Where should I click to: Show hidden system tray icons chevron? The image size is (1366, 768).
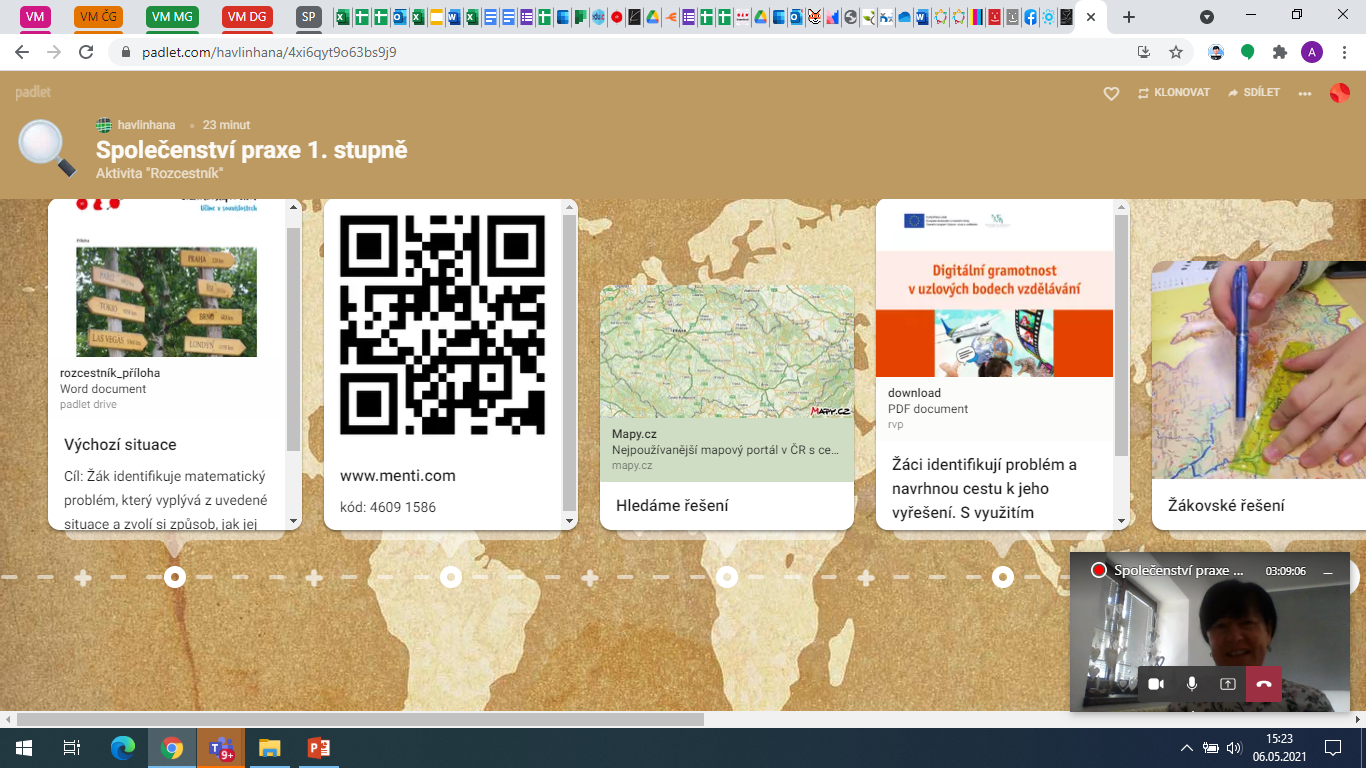point(1187,747)
